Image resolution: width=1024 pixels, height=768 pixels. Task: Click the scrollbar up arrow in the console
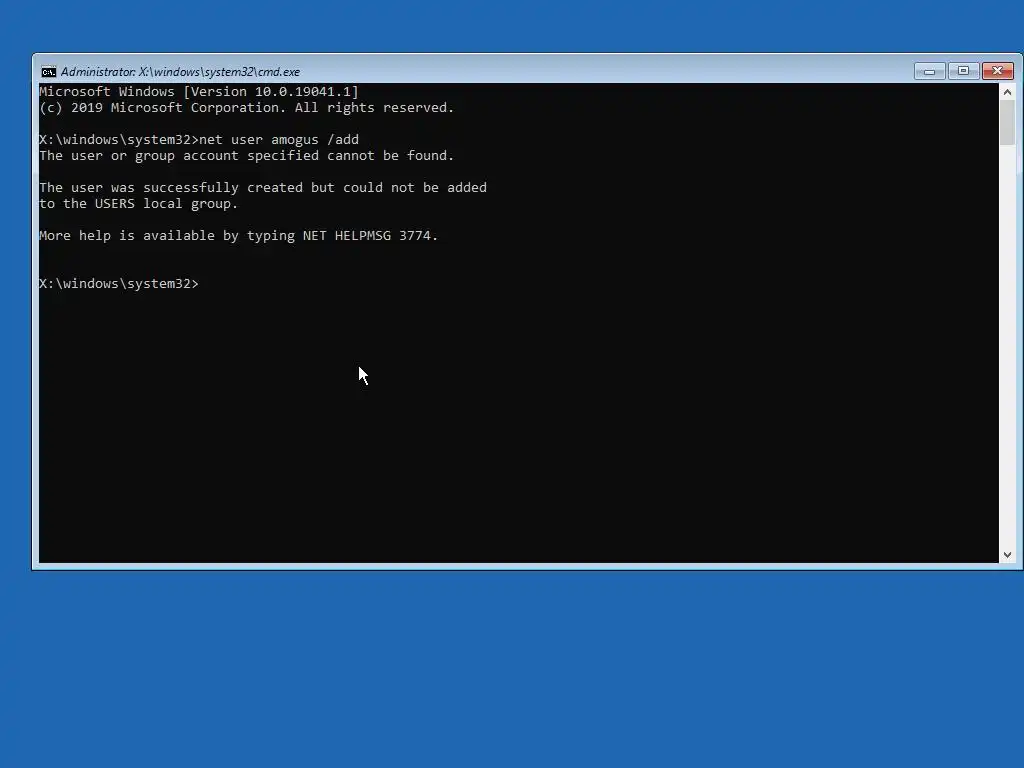click(1007, 92)
